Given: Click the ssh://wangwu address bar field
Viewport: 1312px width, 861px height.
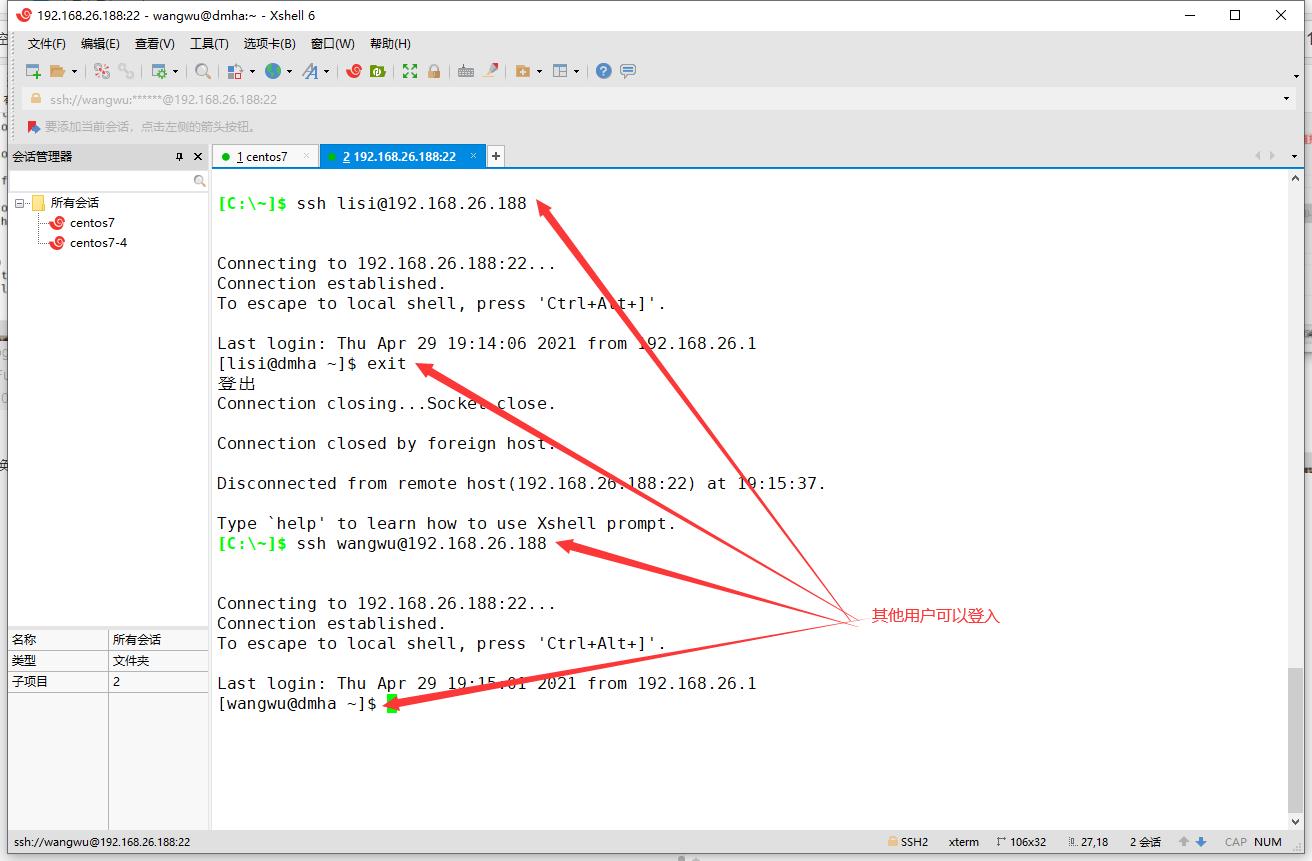Looking at the screenshot, I should pyautogui.click(x=650, y=99).
